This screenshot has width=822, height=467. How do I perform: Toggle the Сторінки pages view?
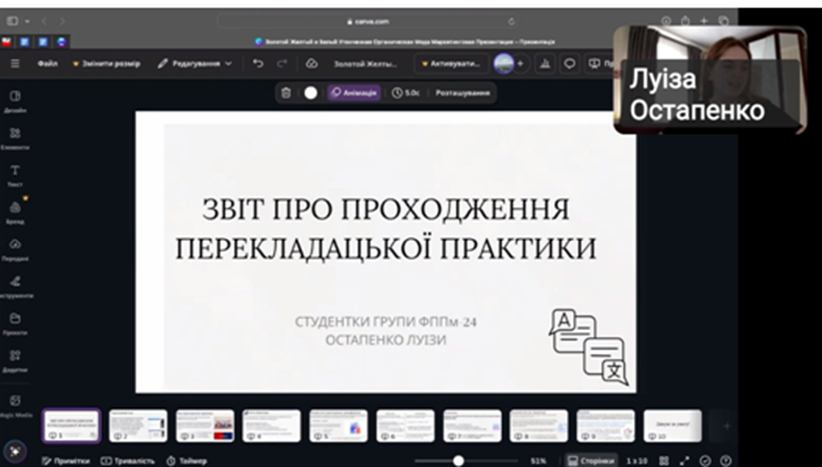pyautogui.click(x=590, y=460)
